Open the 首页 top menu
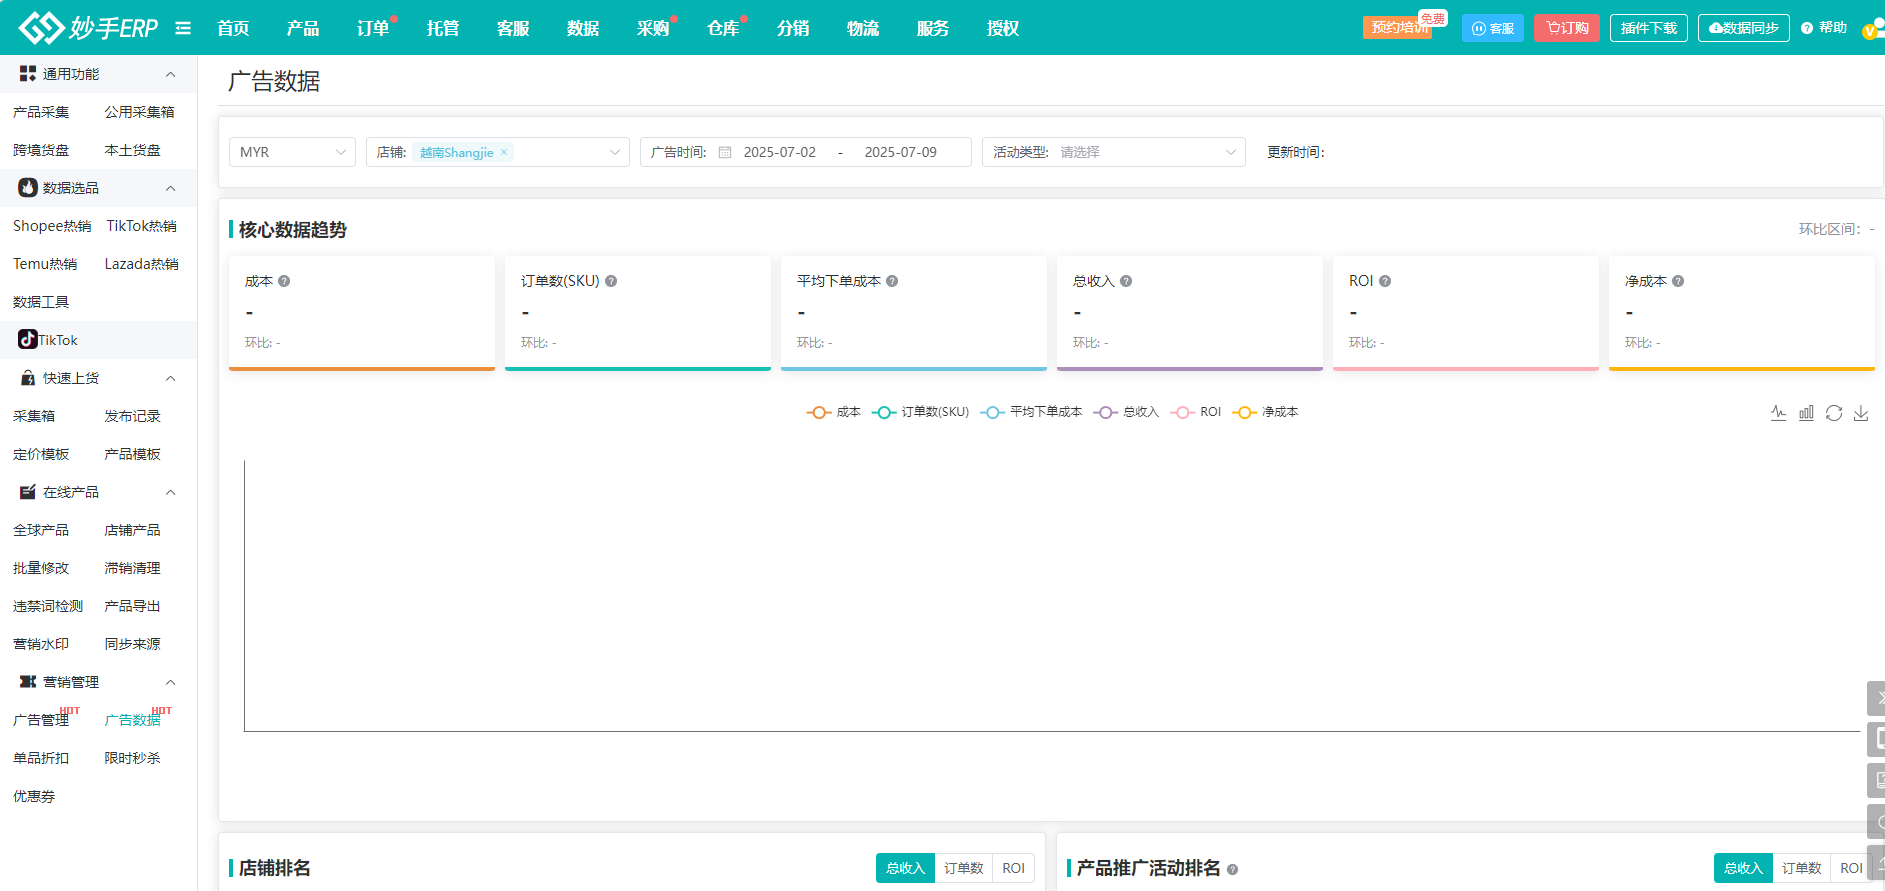 coord(233,28)
